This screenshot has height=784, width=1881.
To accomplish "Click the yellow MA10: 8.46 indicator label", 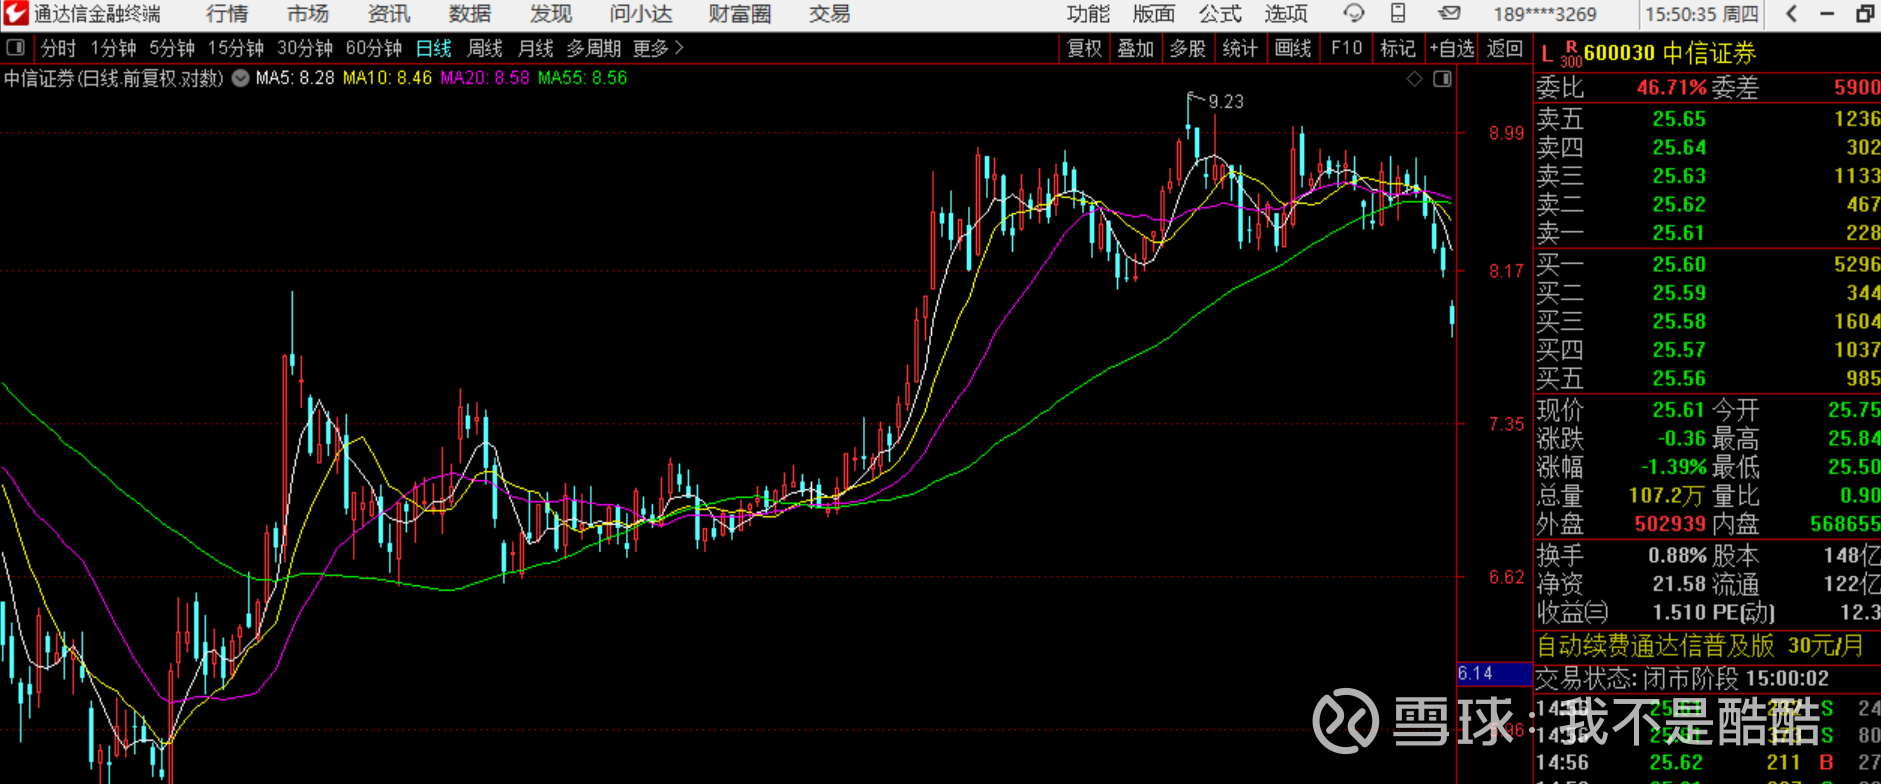I will coord(387,78).
